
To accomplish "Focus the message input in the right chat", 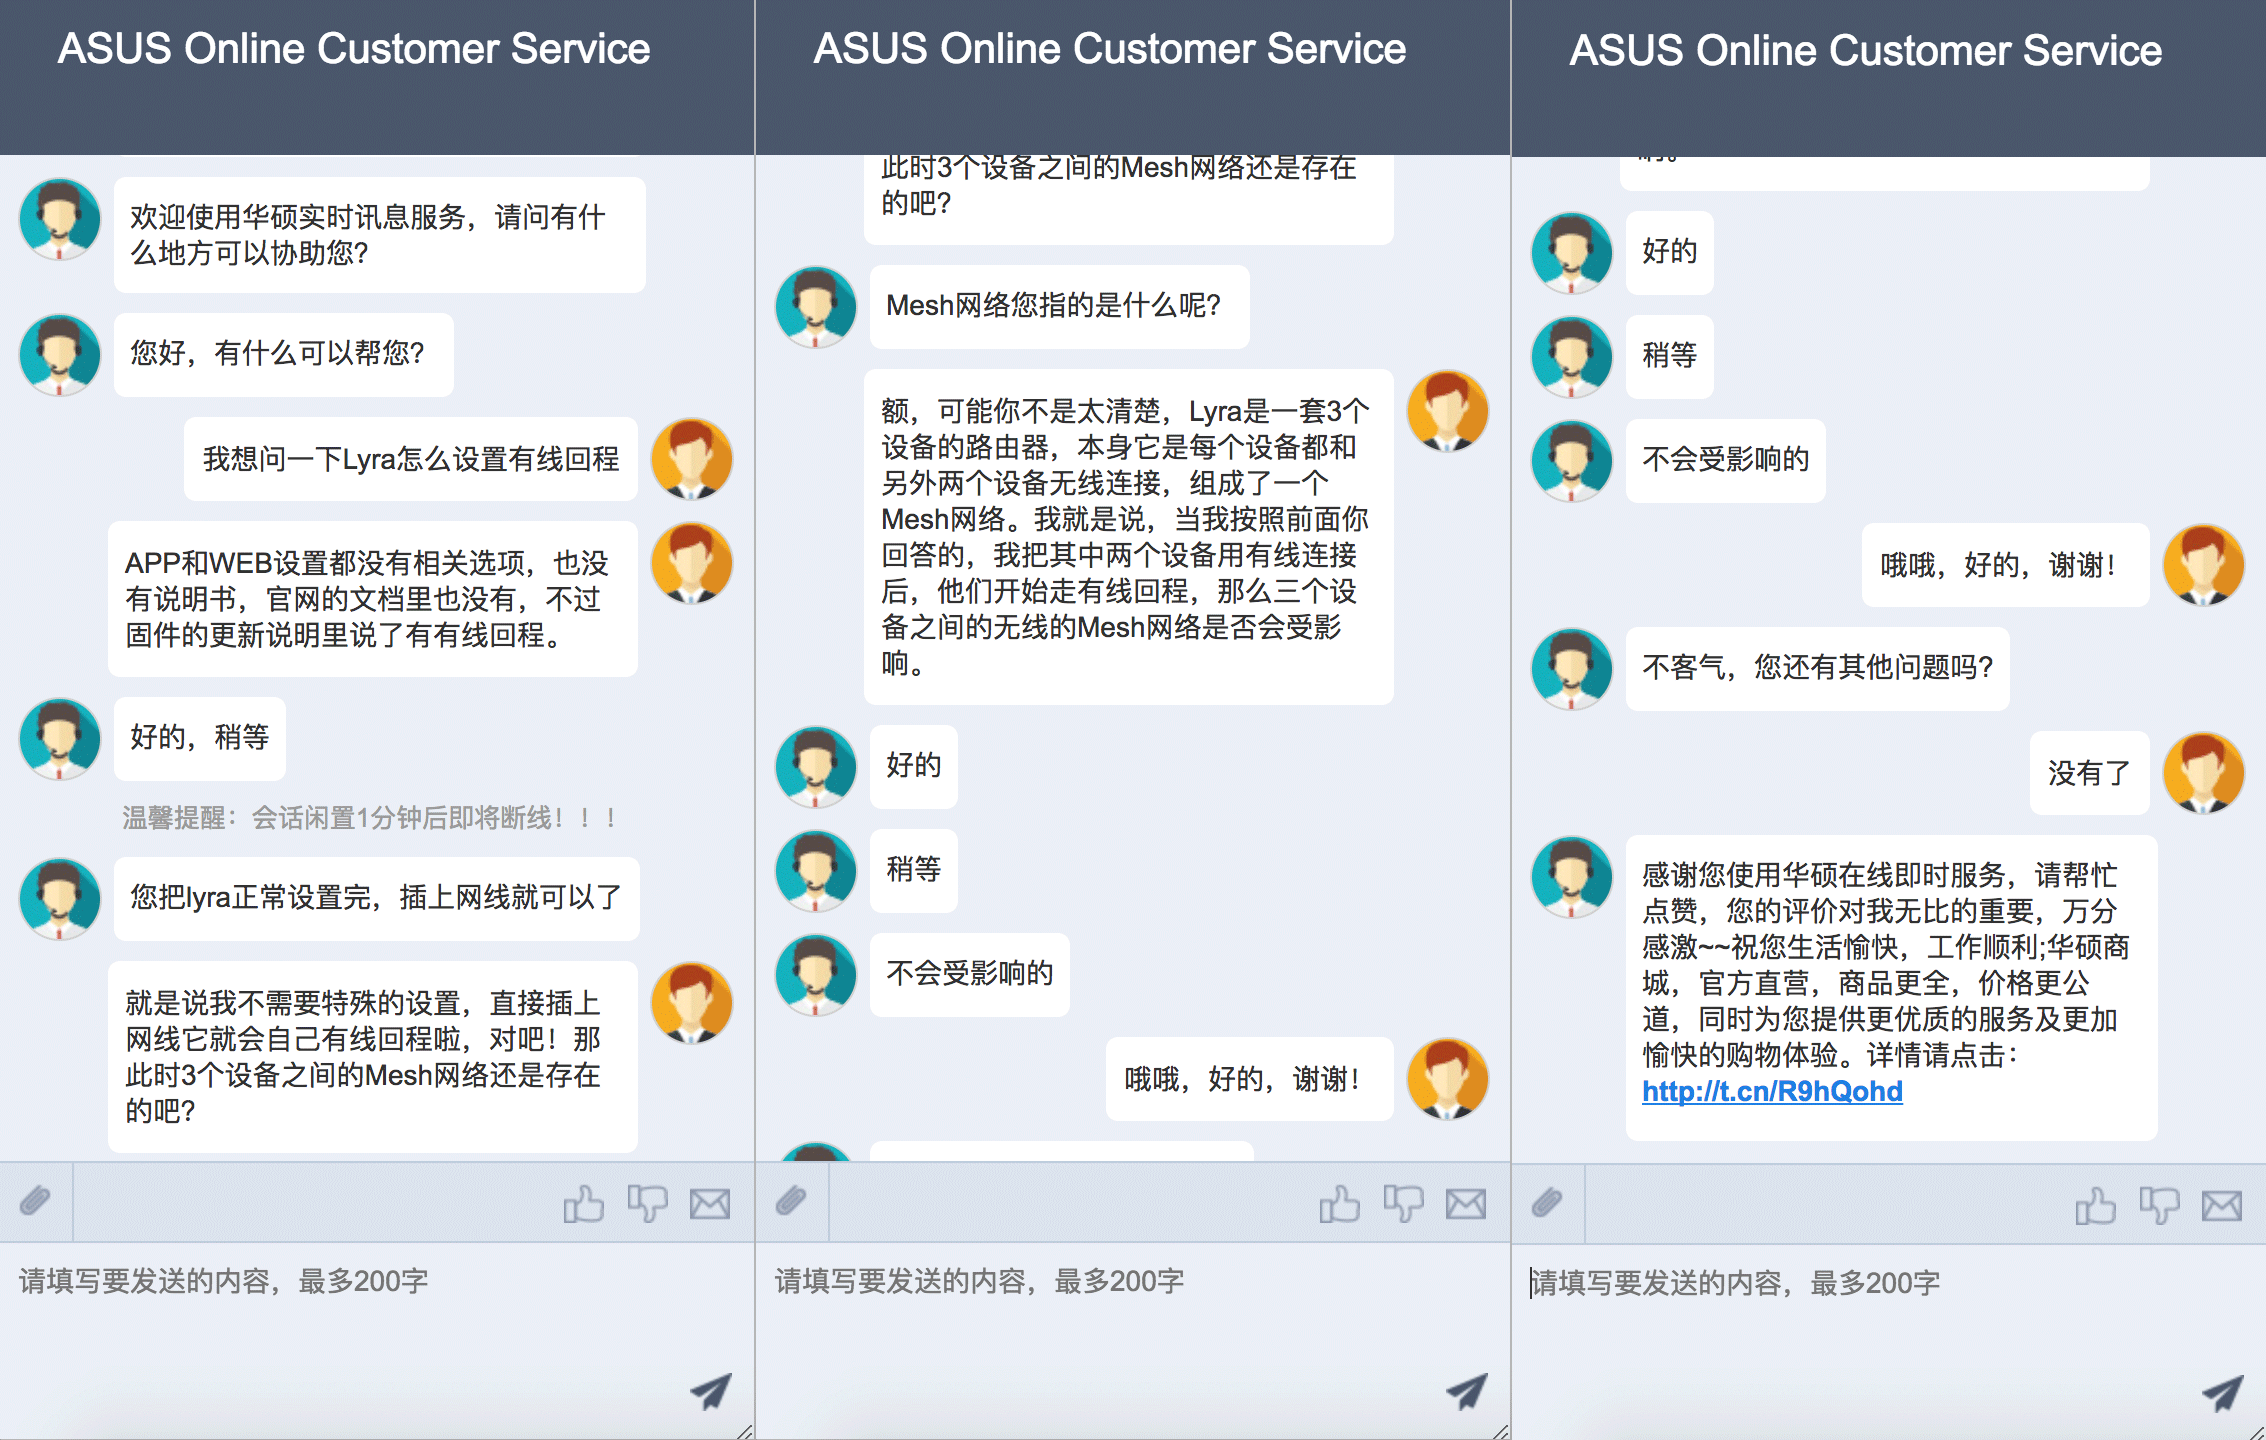I will pos(1889,1342).
